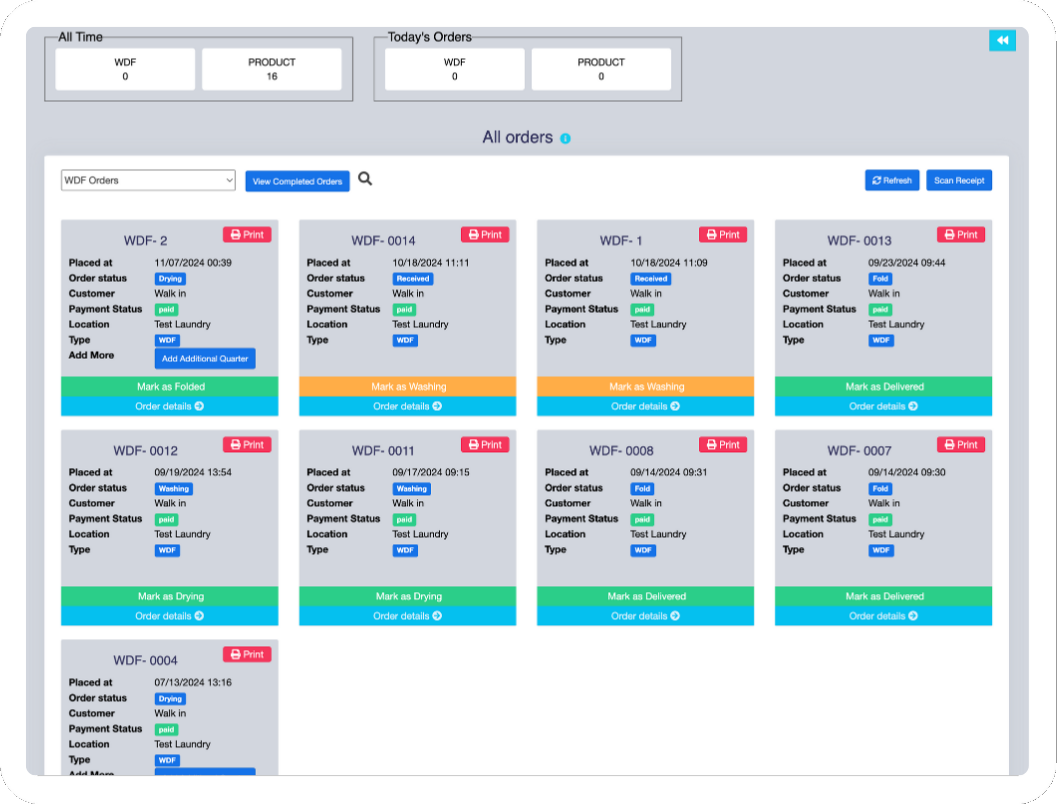1057x804 pixels.
Task: Click the Scan Receipt button
Action: [x=959, y=180]
